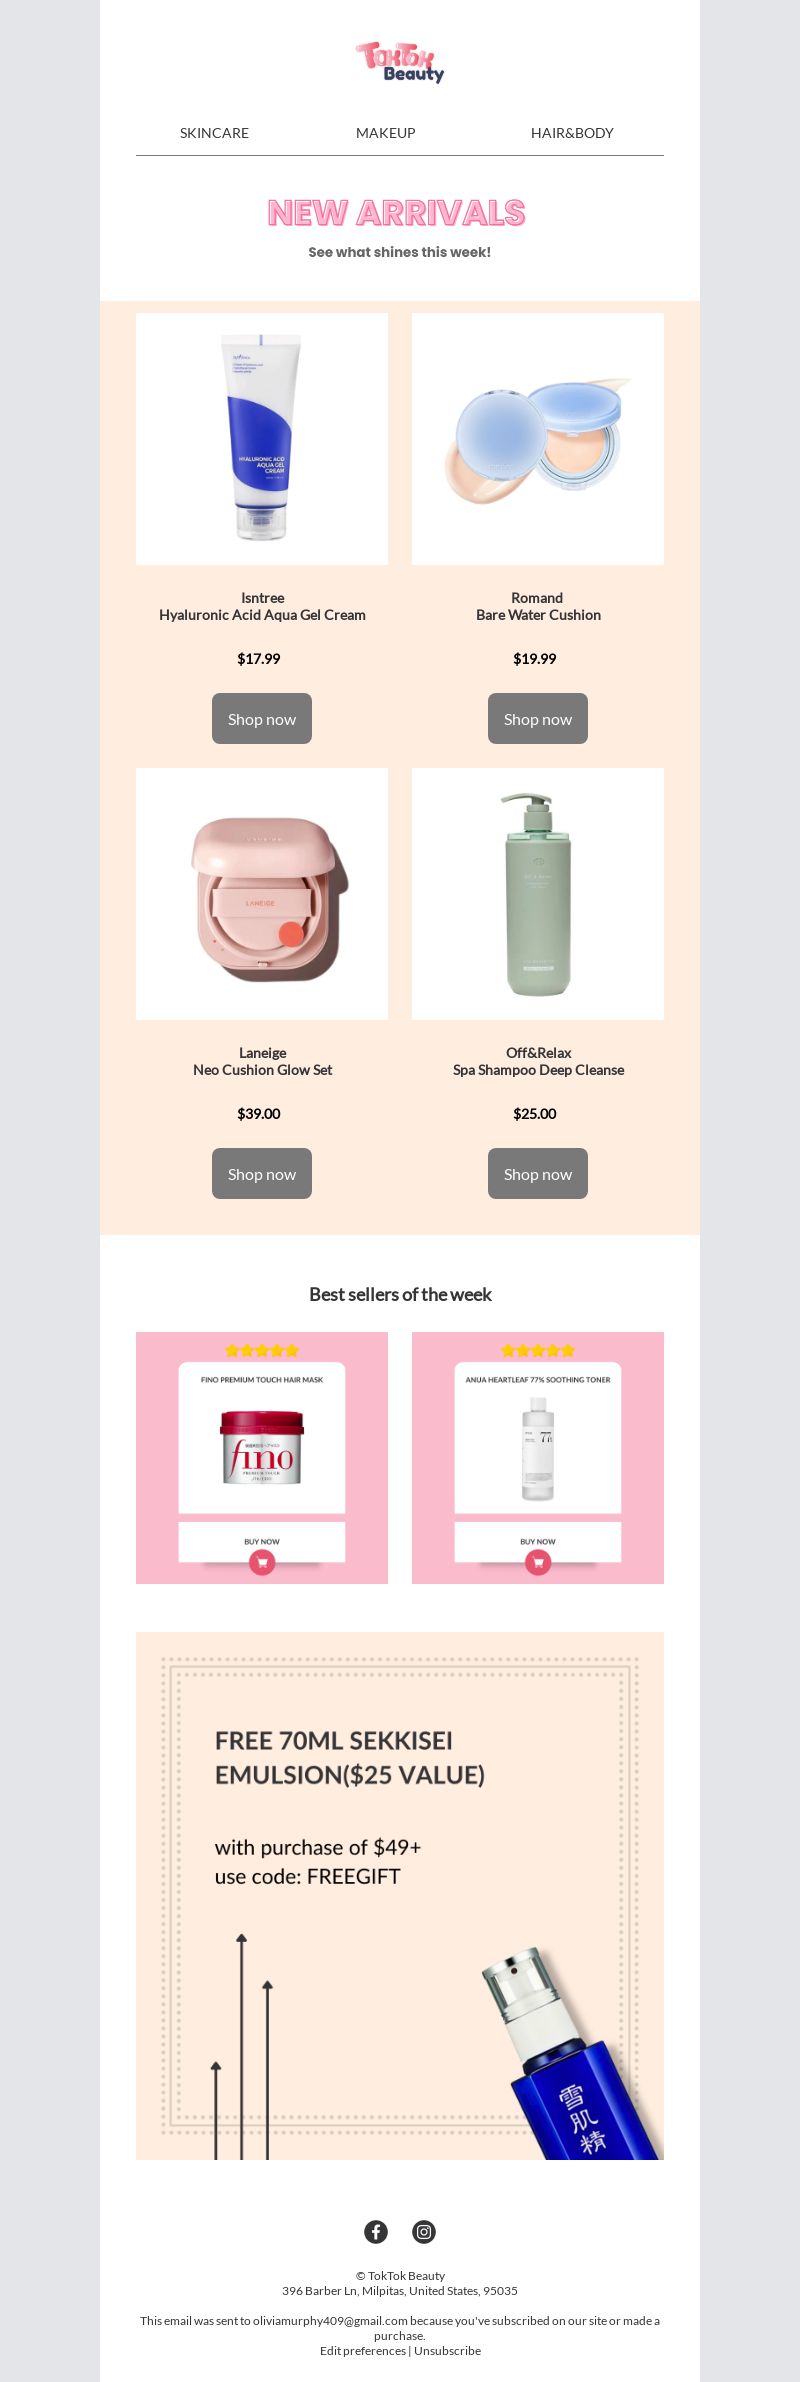Open the Laneige Neo Cushion product image
The width and height of the screenshot is (800, 2382).
click(x=262, y=894)
